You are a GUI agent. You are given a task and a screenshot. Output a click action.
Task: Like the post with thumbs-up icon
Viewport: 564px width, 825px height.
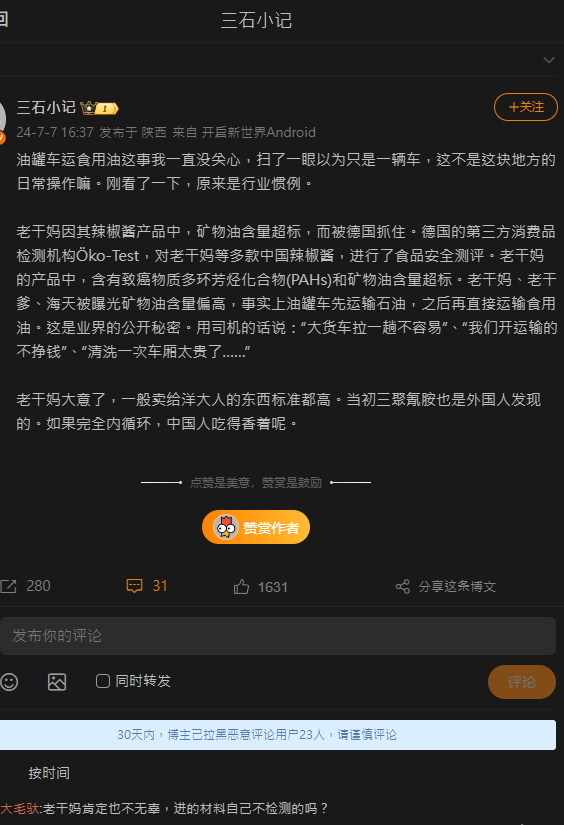(x=241, y=587)
